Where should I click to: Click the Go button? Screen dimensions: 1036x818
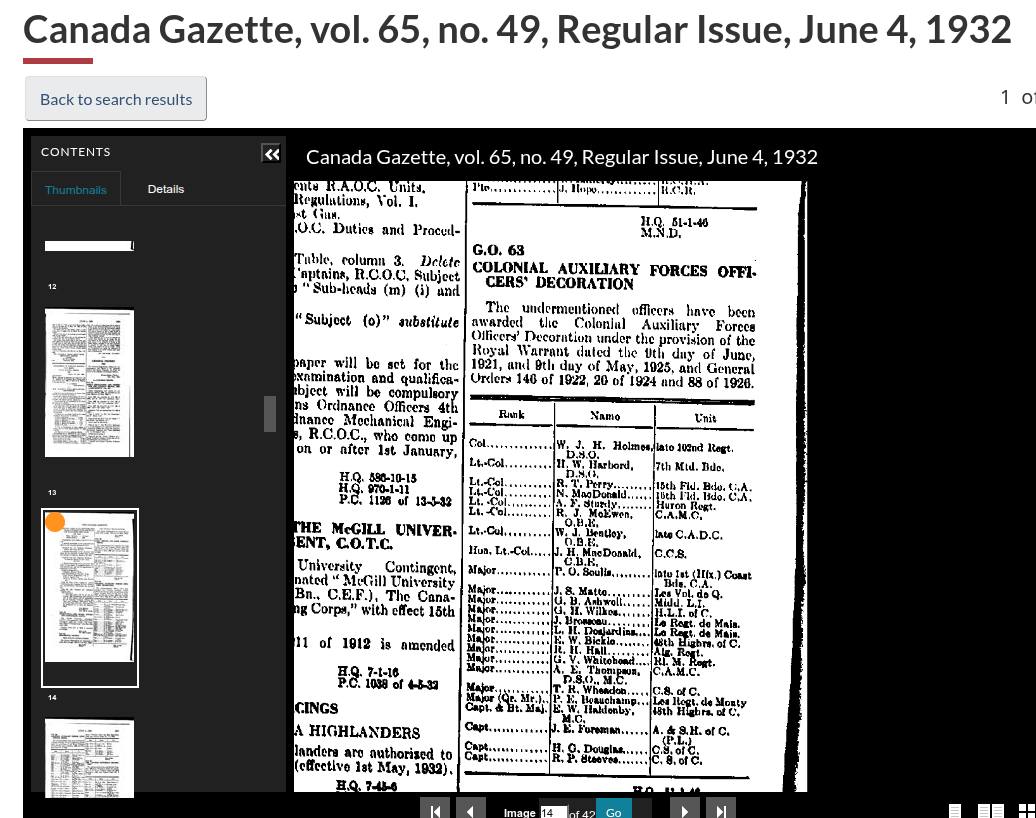pos(614,811)
